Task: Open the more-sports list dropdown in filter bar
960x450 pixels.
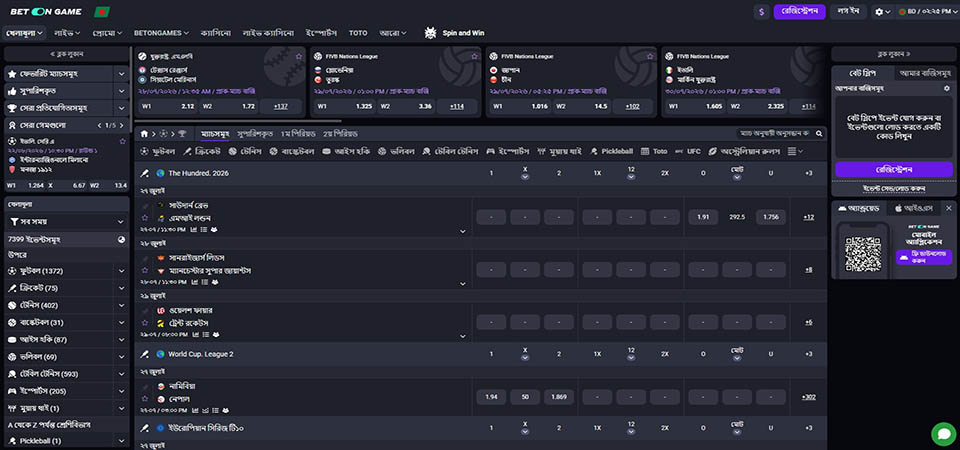Action: coord(795,151)
